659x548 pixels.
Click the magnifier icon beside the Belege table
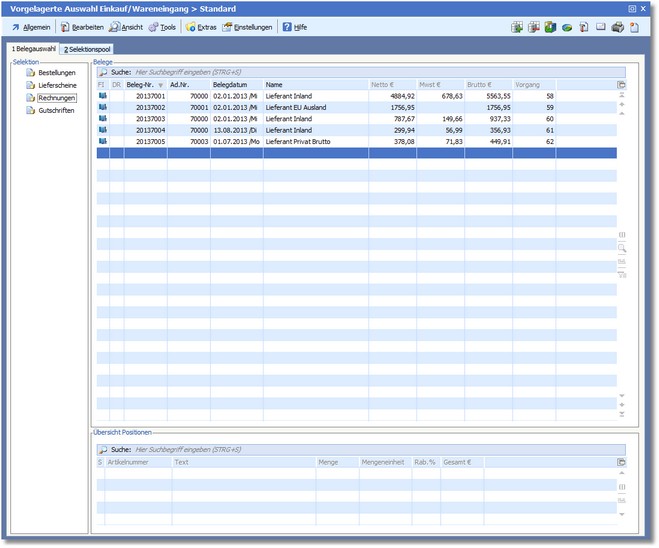[x=621, y=248]
